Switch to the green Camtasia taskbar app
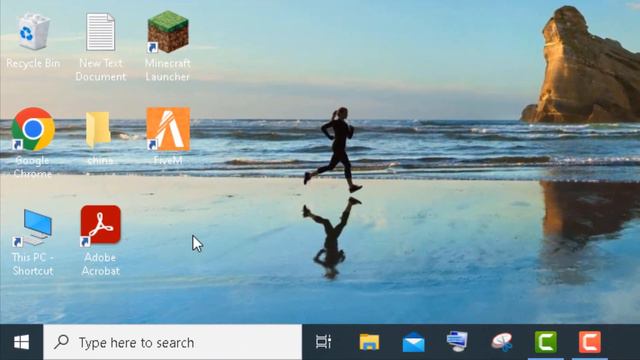This screenshot has width=640, height=360. tap(546, 342)
